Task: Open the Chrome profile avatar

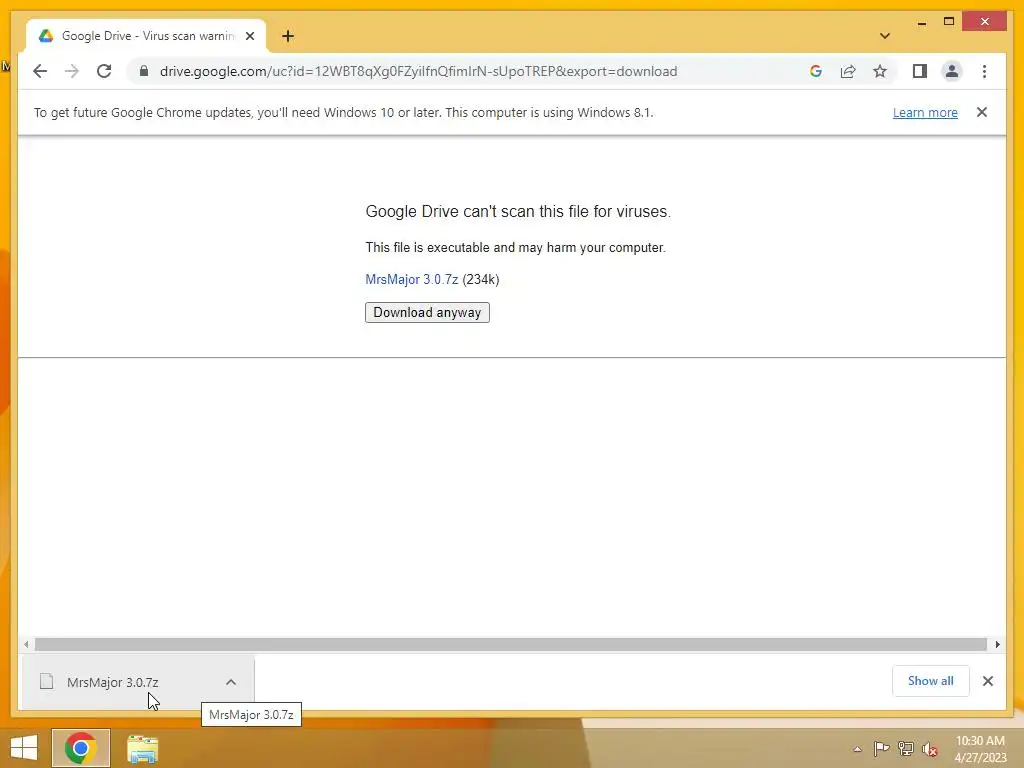Action: (x=952, y=71)
